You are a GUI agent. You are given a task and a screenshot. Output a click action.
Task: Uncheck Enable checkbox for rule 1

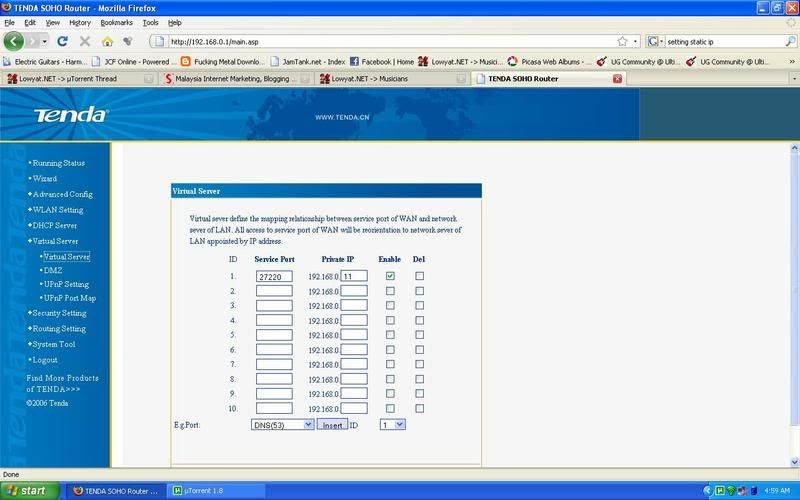pos(390,276)
